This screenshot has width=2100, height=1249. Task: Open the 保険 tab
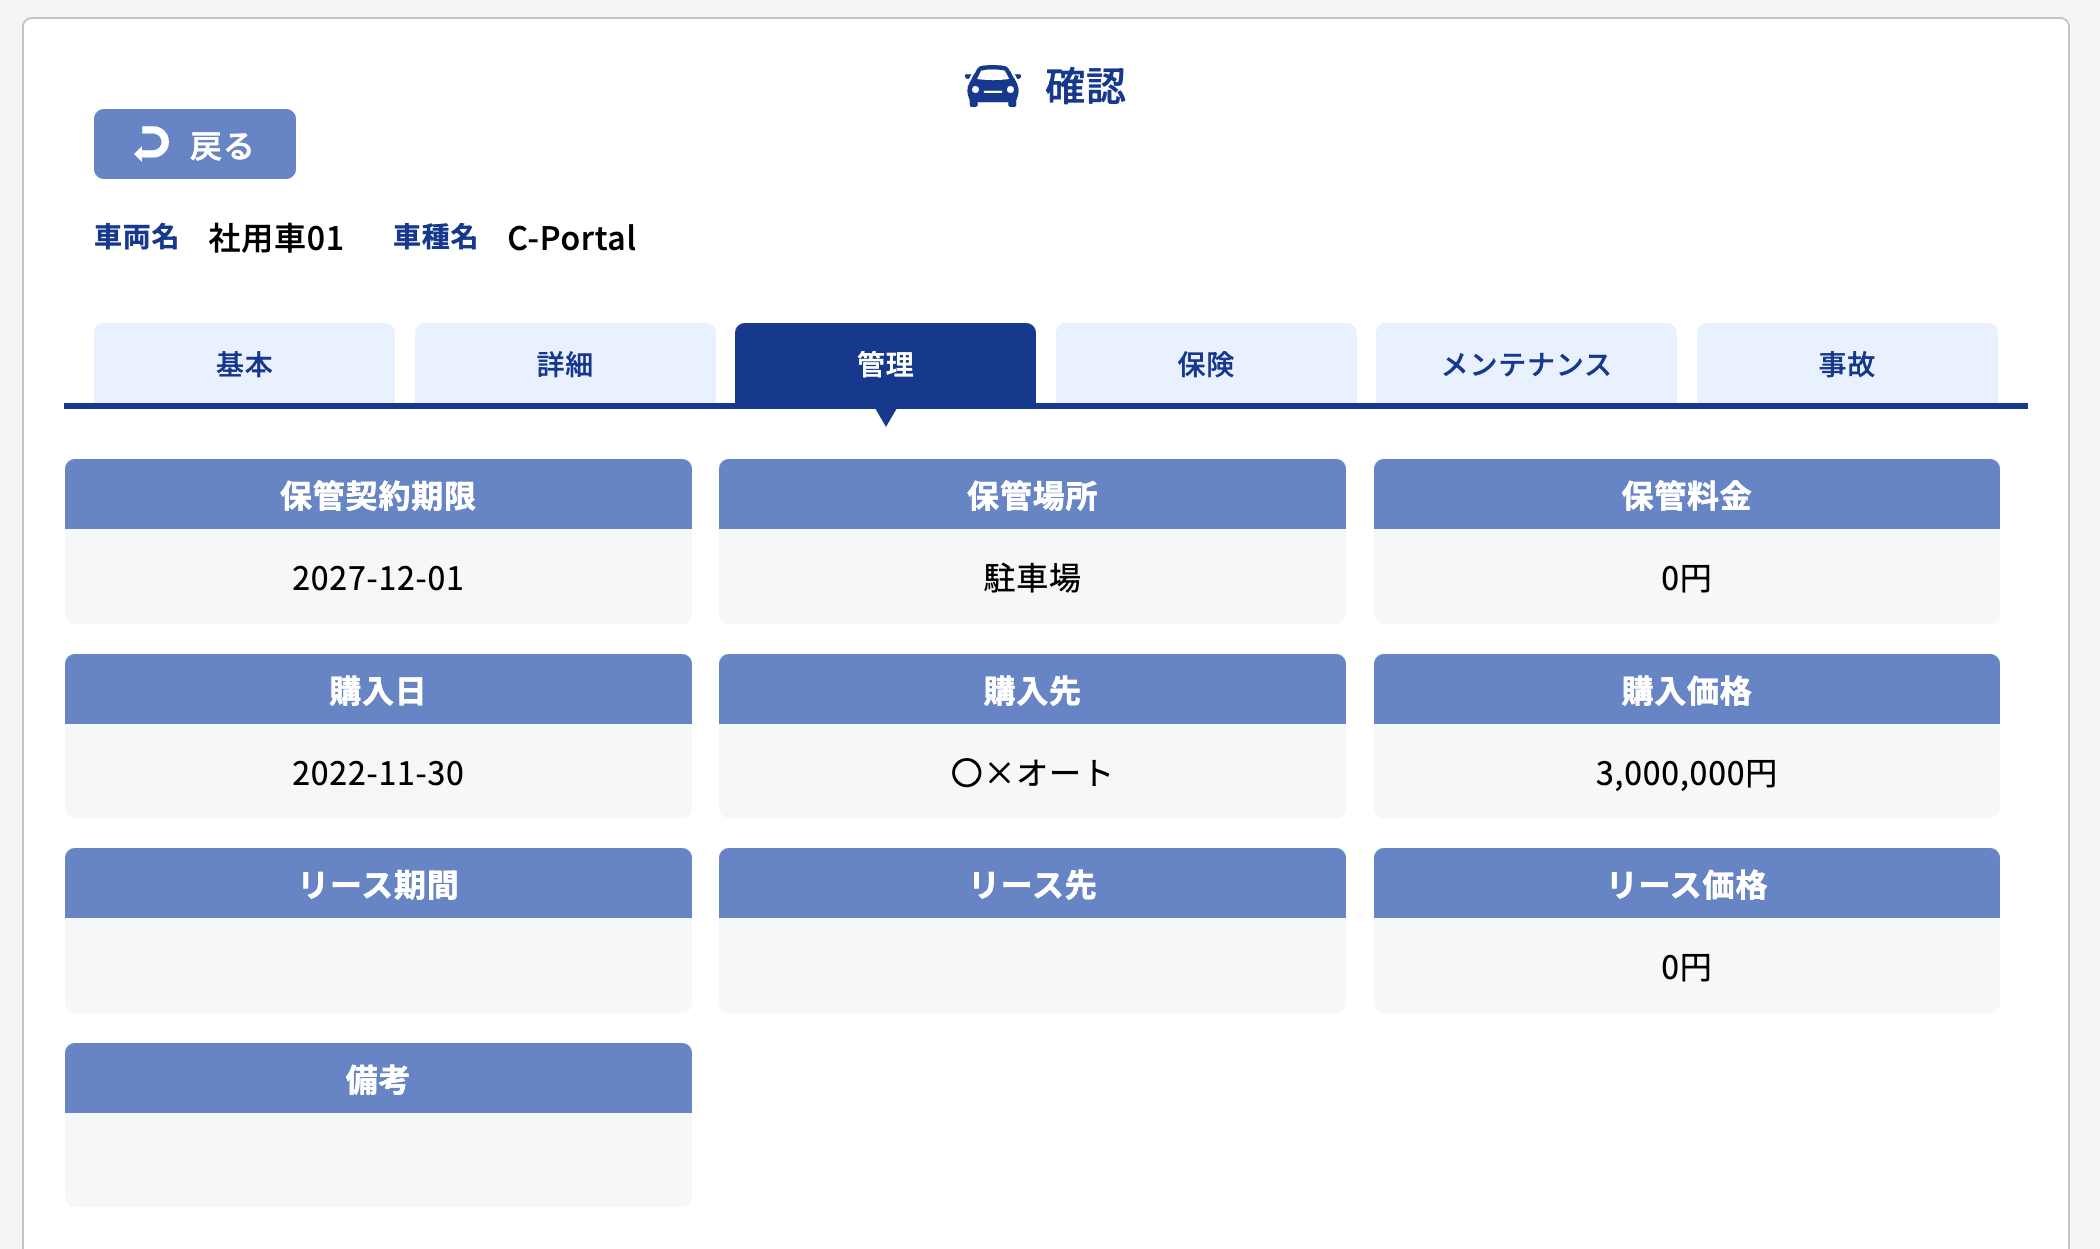click(1206, 364)
